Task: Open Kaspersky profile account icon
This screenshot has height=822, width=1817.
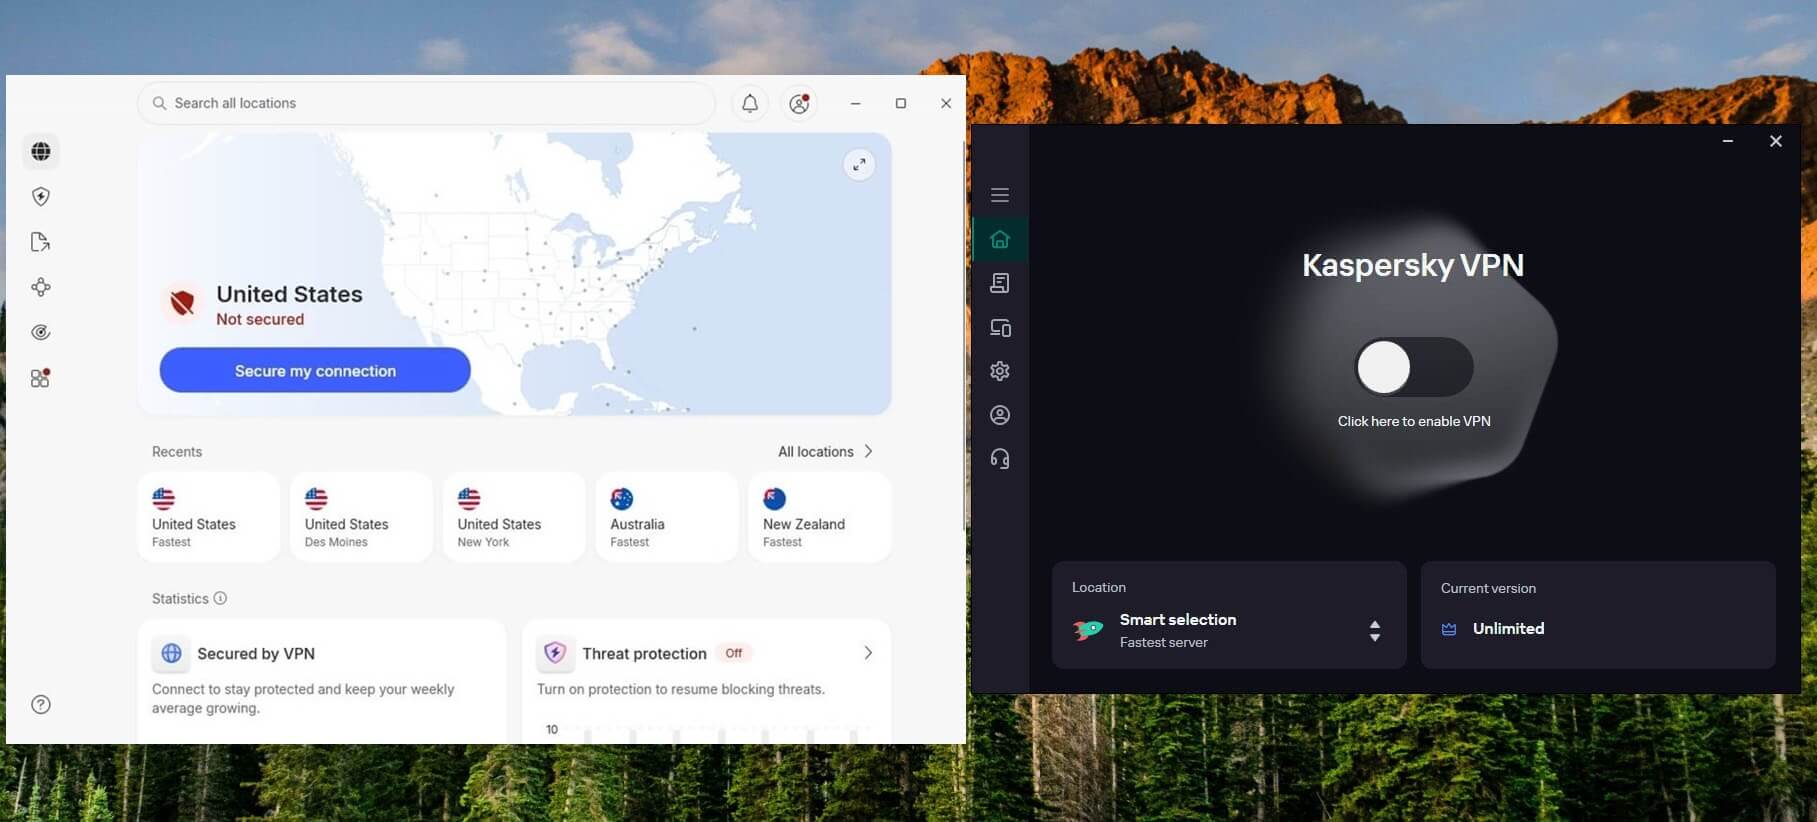Action: click(x=1000, y=415)
